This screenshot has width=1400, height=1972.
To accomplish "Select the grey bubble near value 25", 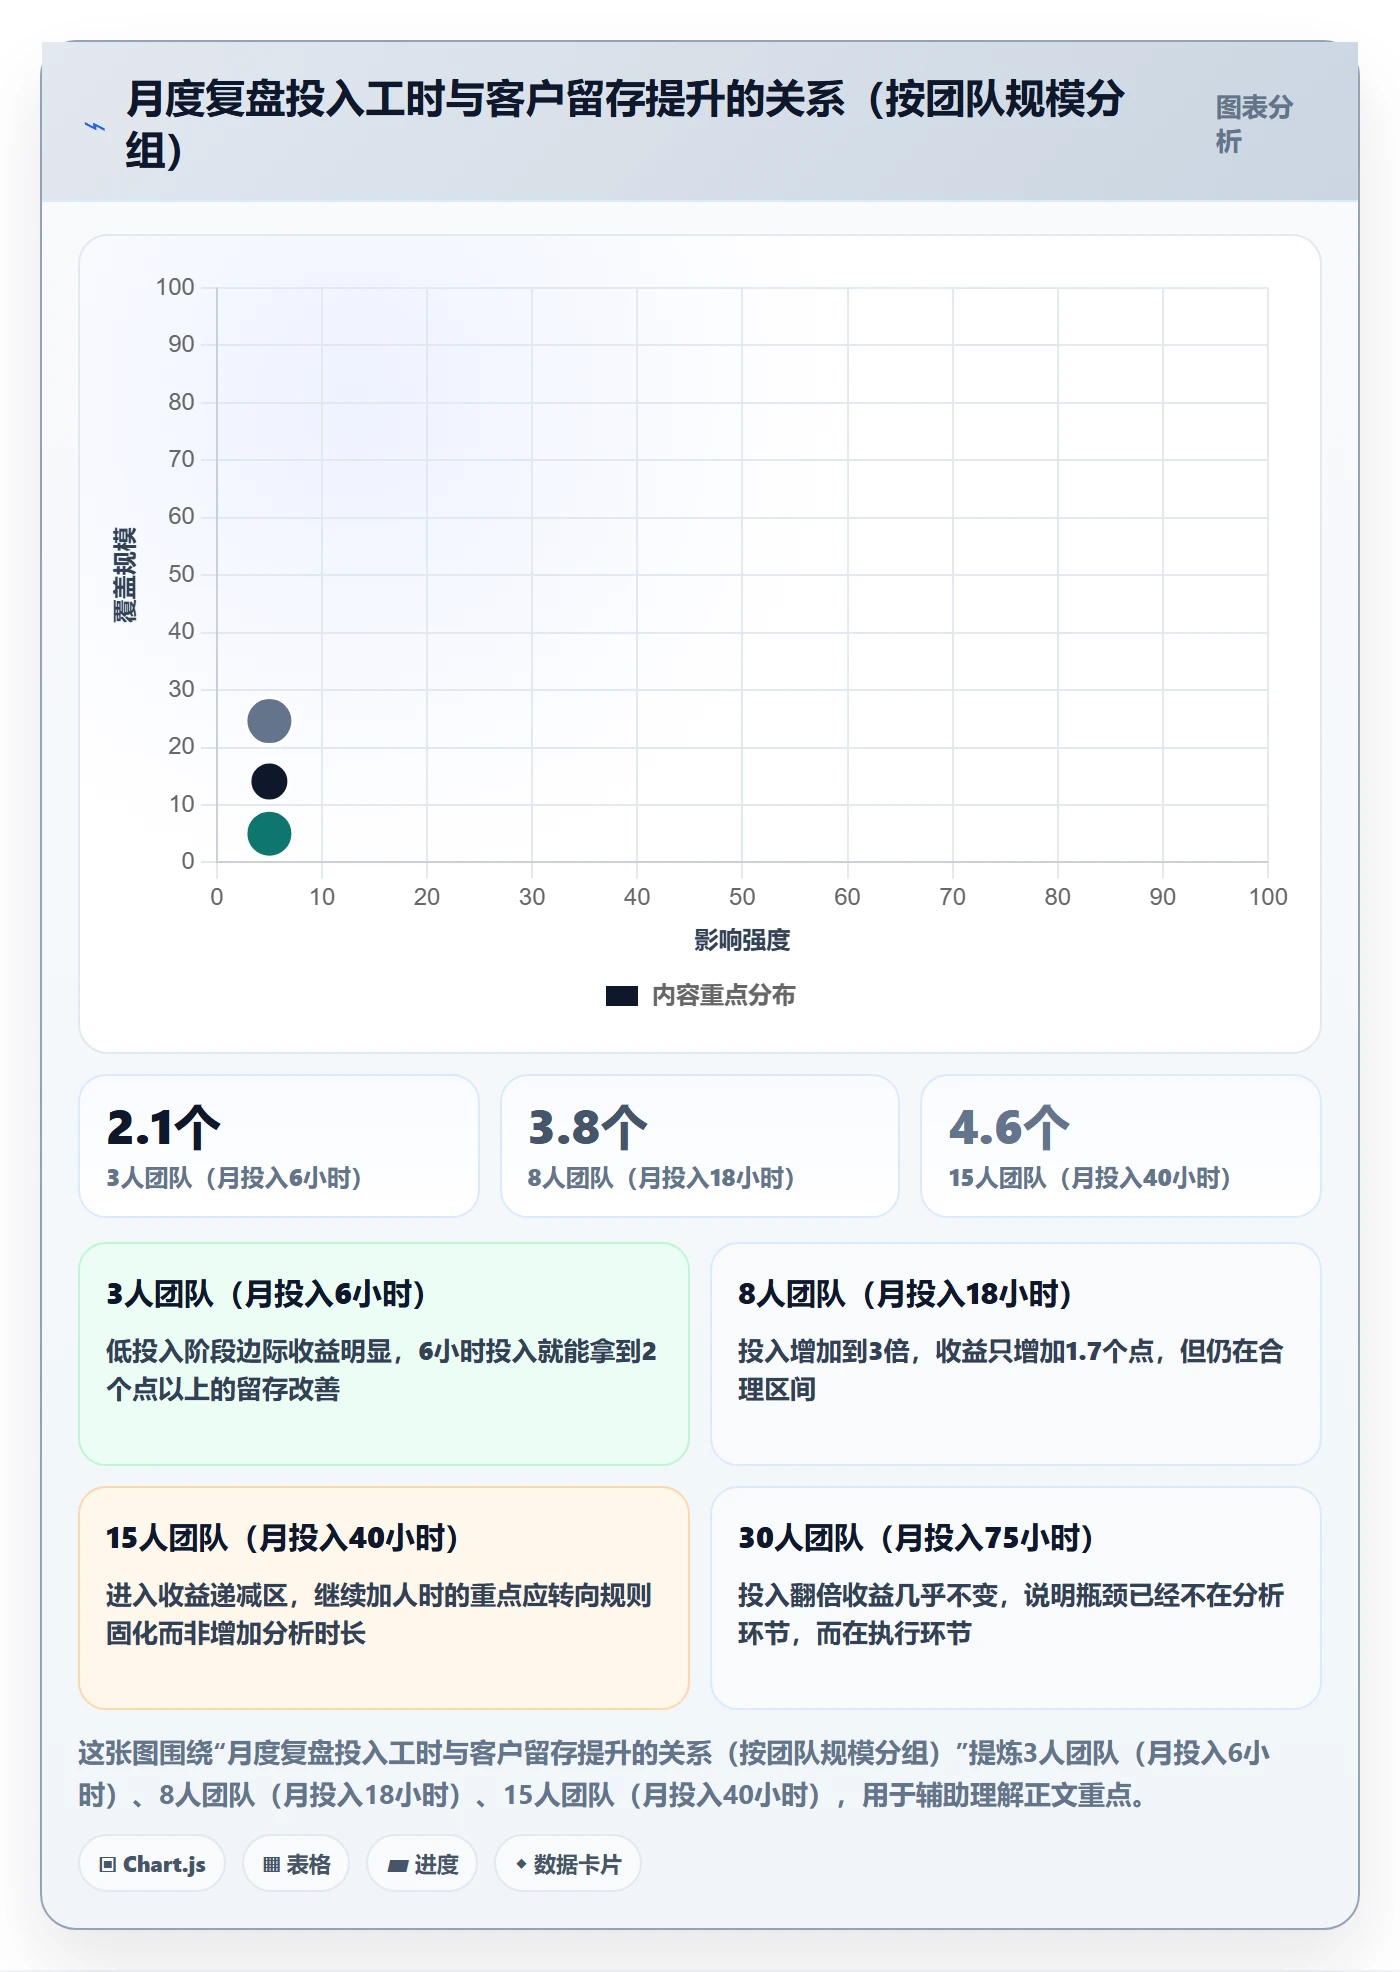I will [x=269, y=721].
